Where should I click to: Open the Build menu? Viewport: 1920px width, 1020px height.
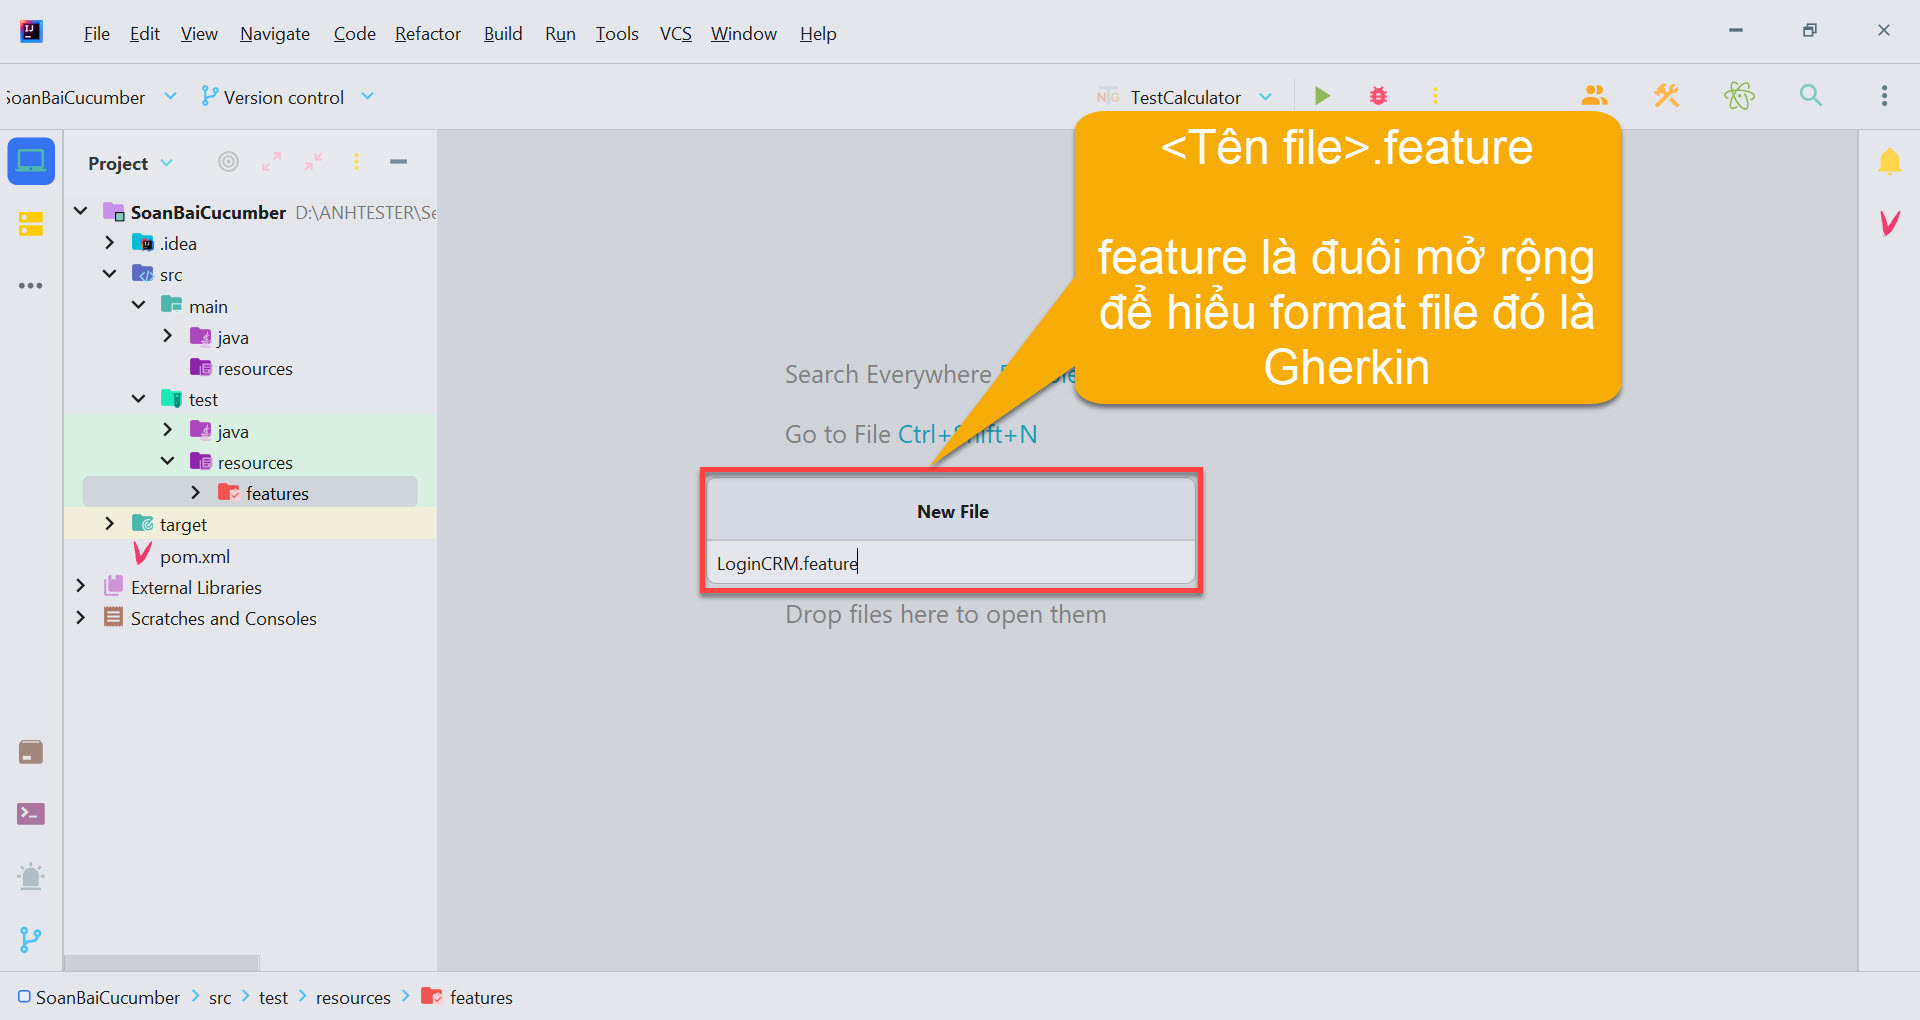pyautogui.click(x=503, y=34)
